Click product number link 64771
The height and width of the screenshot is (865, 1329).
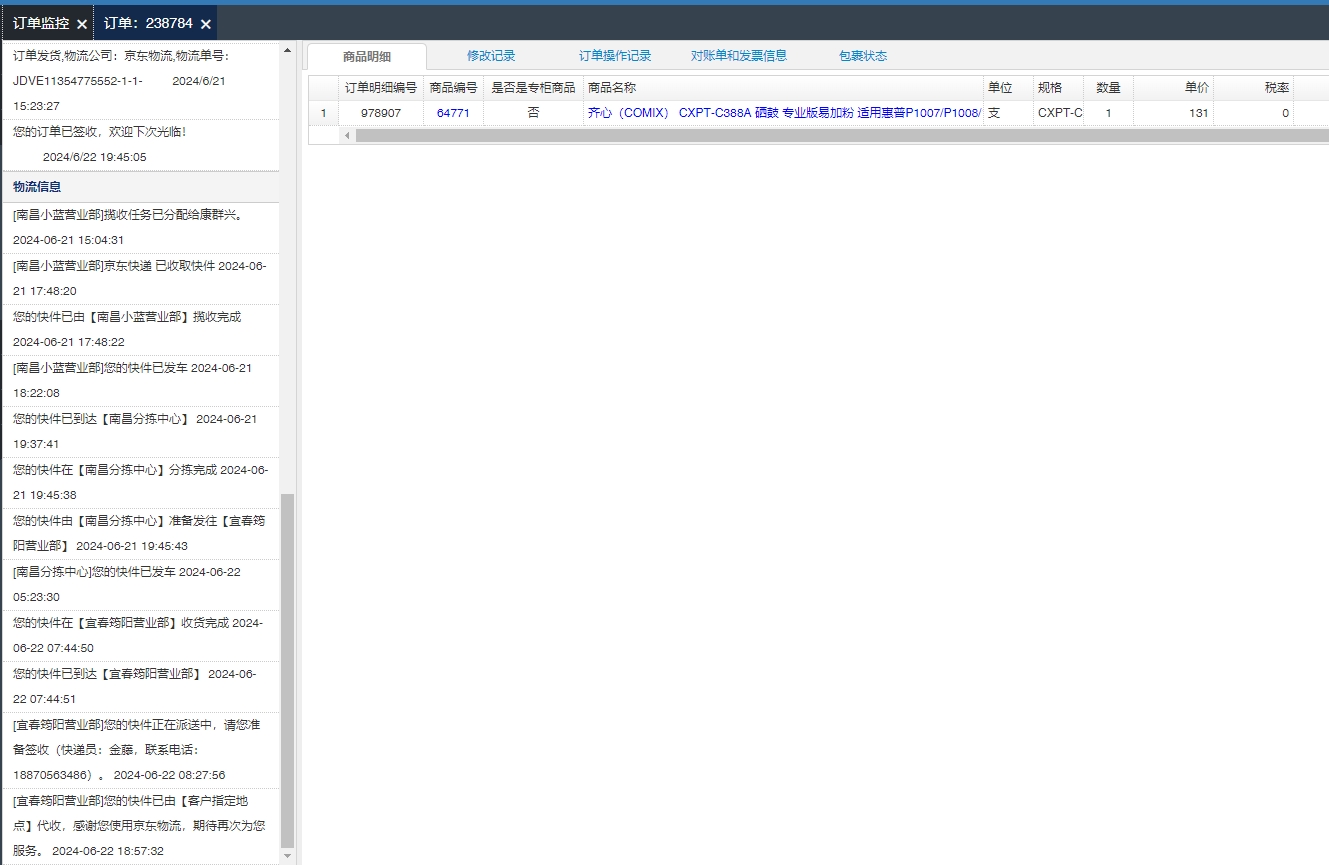tap(453, 113)
